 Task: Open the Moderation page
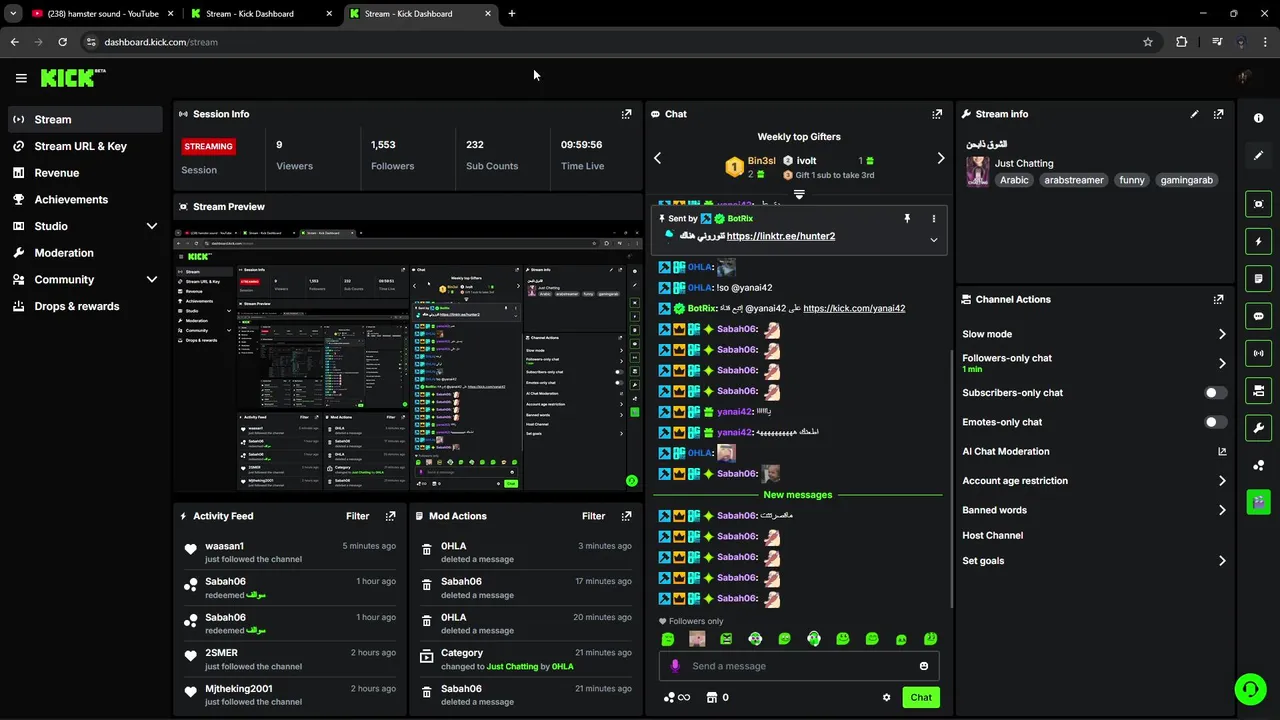85,253
